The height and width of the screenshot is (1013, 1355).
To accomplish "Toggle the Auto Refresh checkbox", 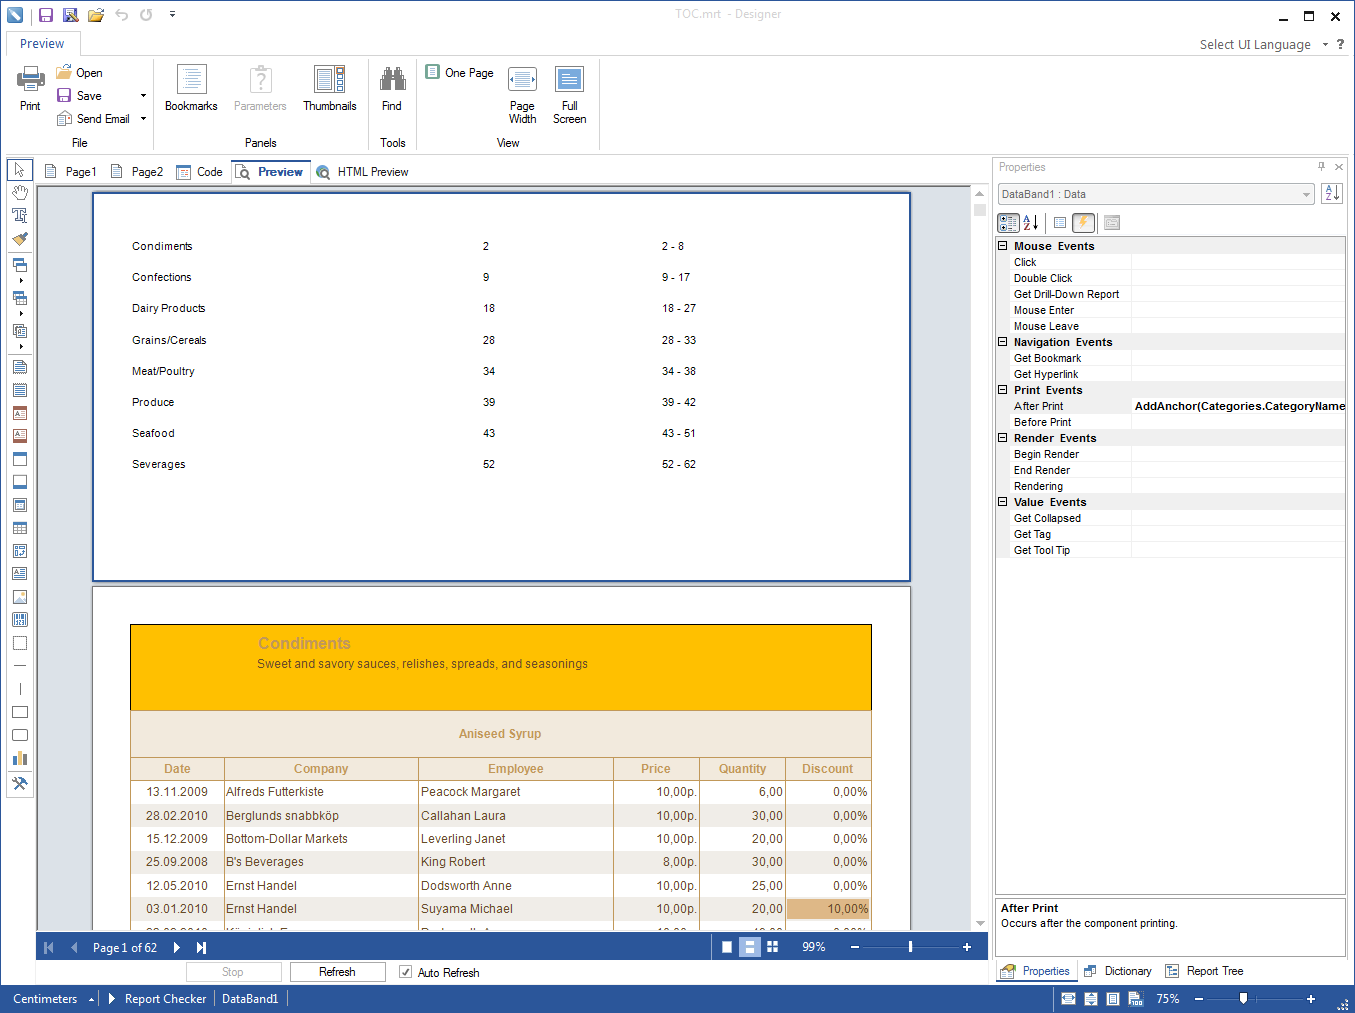I will (405, 972).
